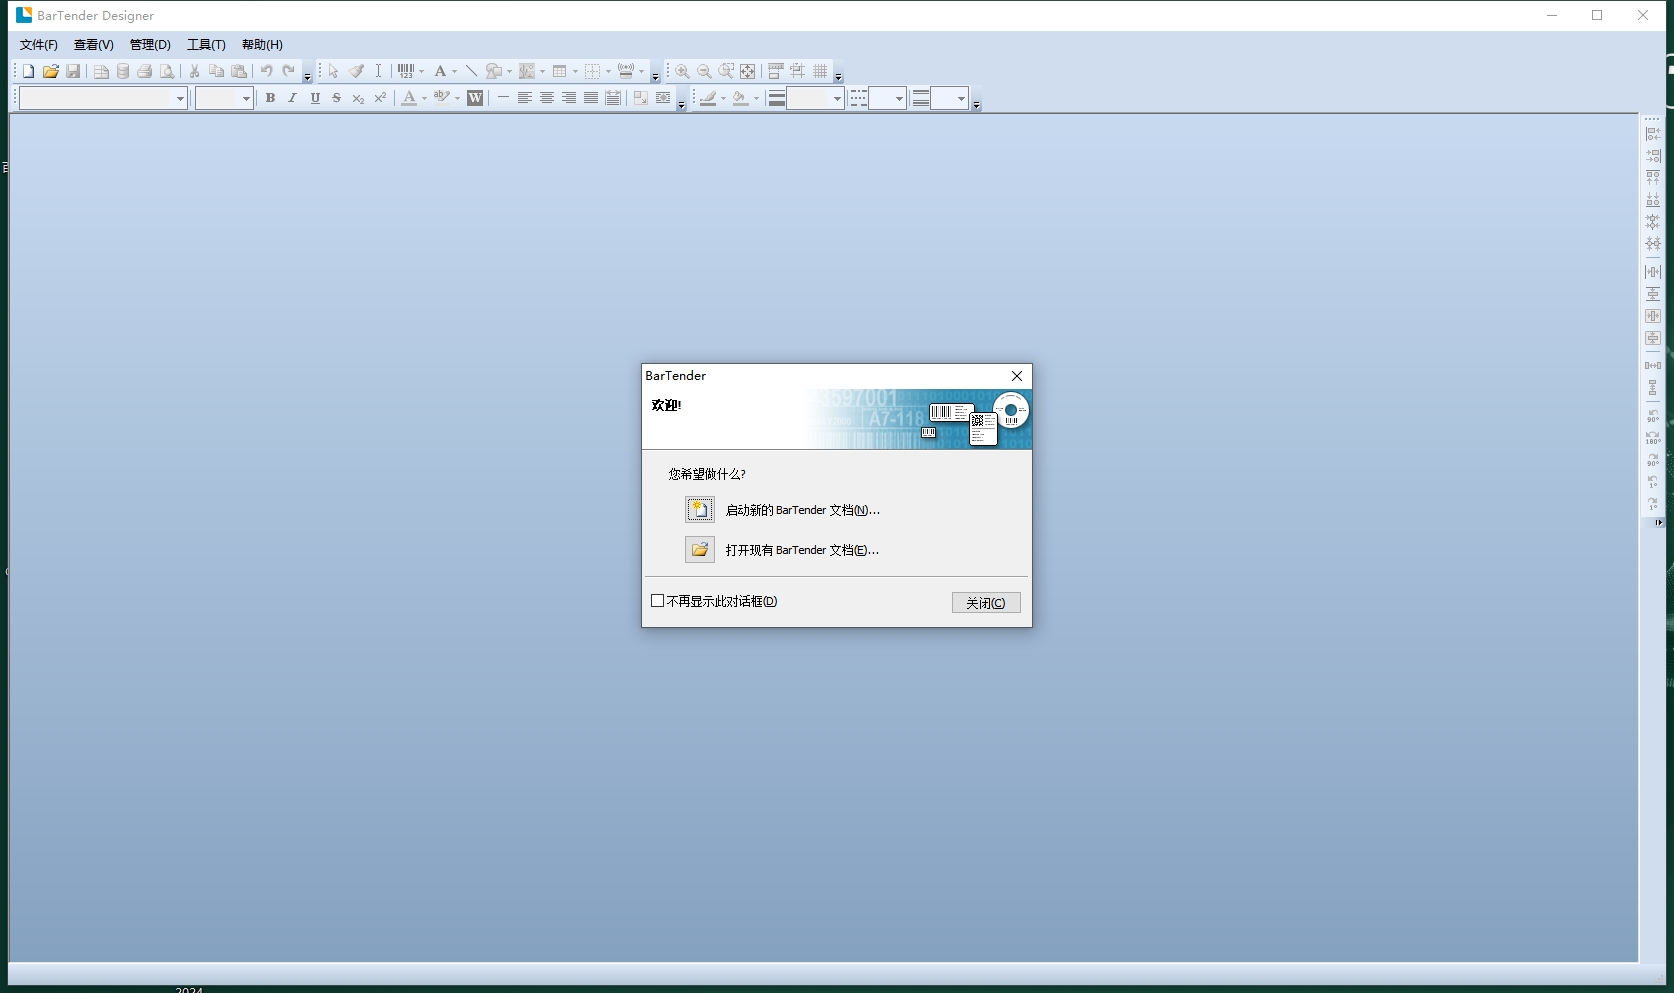Screen dimensions: 1674x993
Task: Click the new document icon in welcome dialog
Action: [x=700, y=510]
